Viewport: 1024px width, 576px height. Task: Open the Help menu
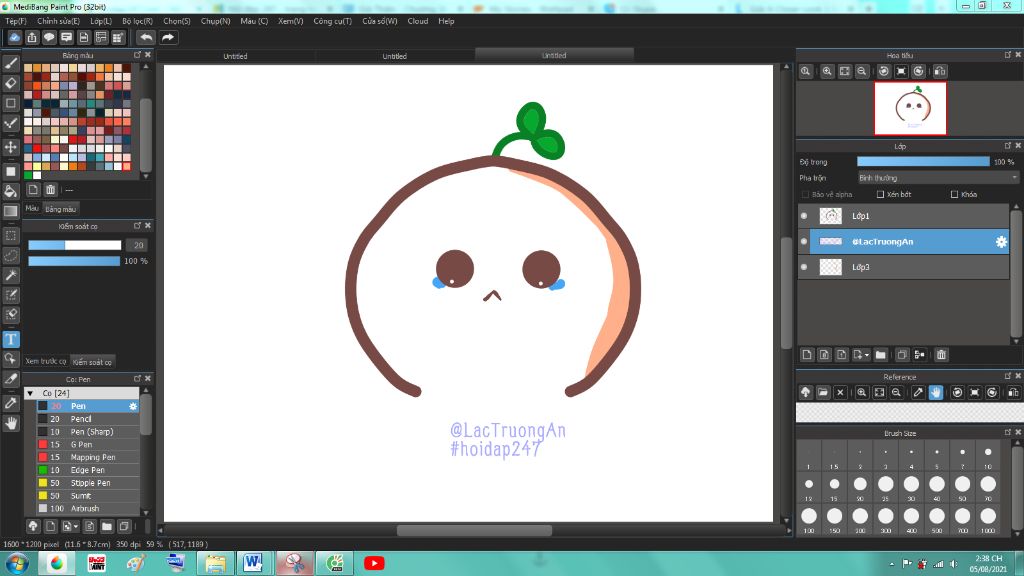pyautogui.click(x=446, y=21)
